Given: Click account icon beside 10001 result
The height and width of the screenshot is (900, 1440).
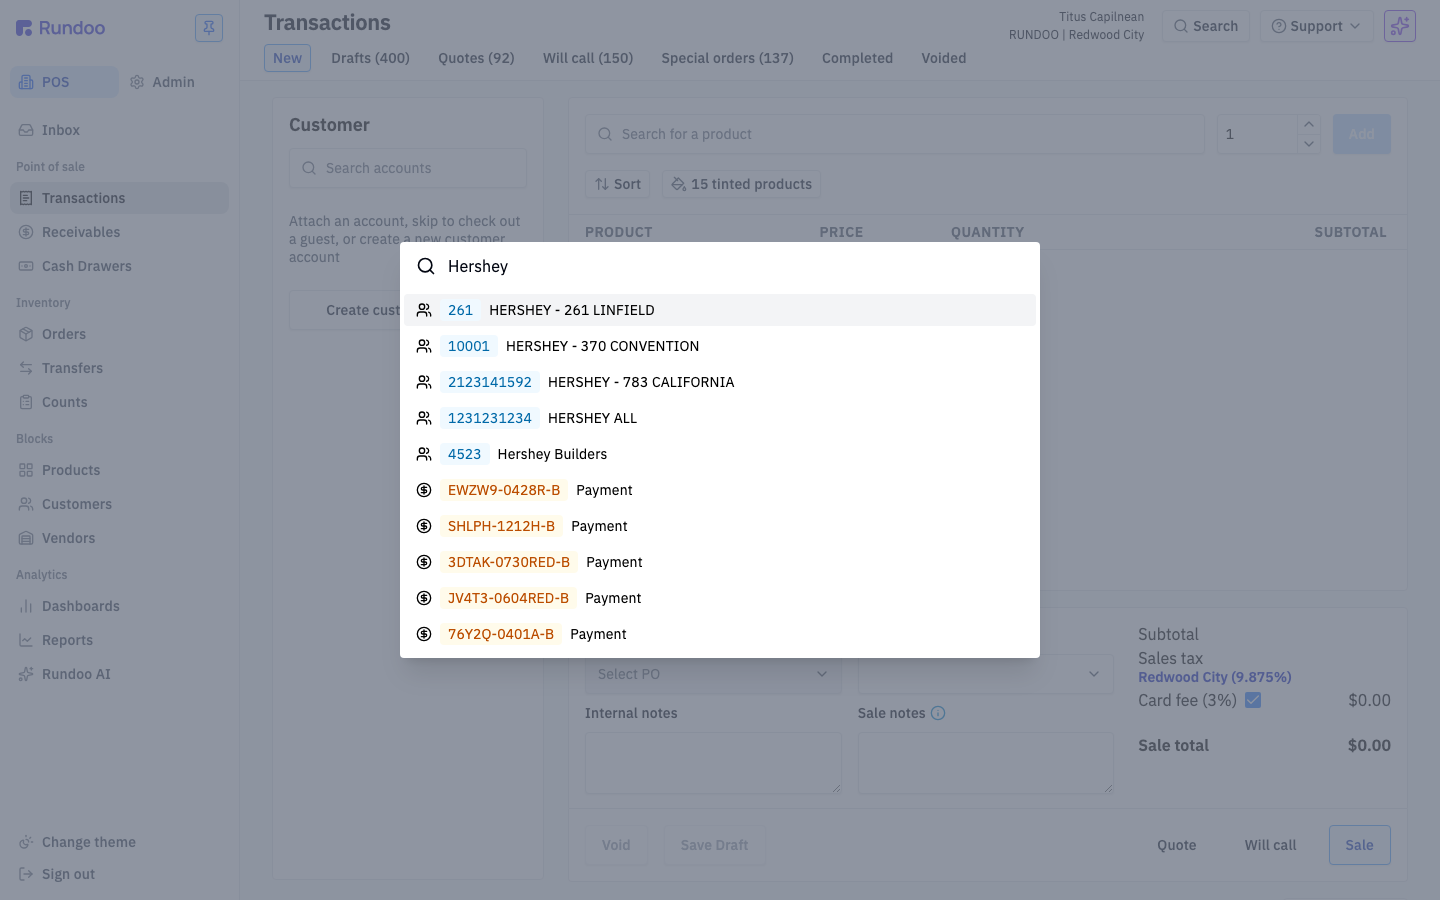Looking at the screenshot, I should (424, 346).
